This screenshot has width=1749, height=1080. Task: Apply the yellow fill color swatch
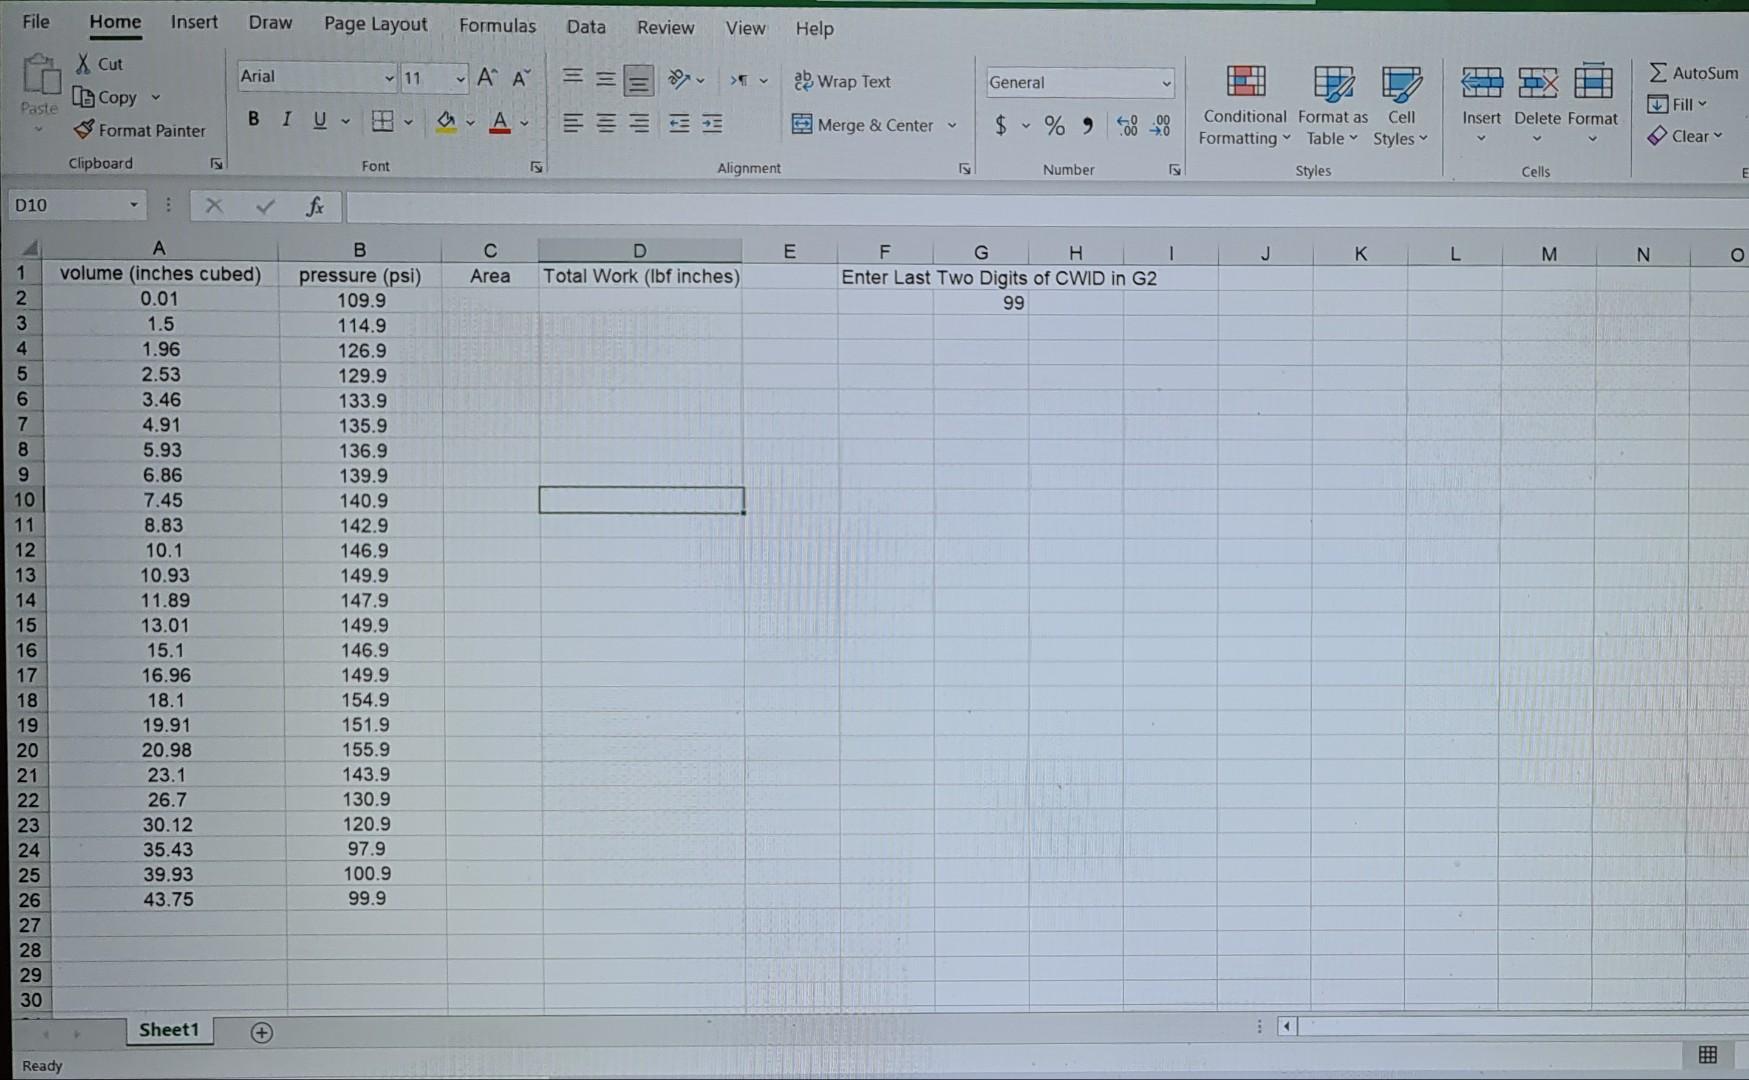point(446,123)
